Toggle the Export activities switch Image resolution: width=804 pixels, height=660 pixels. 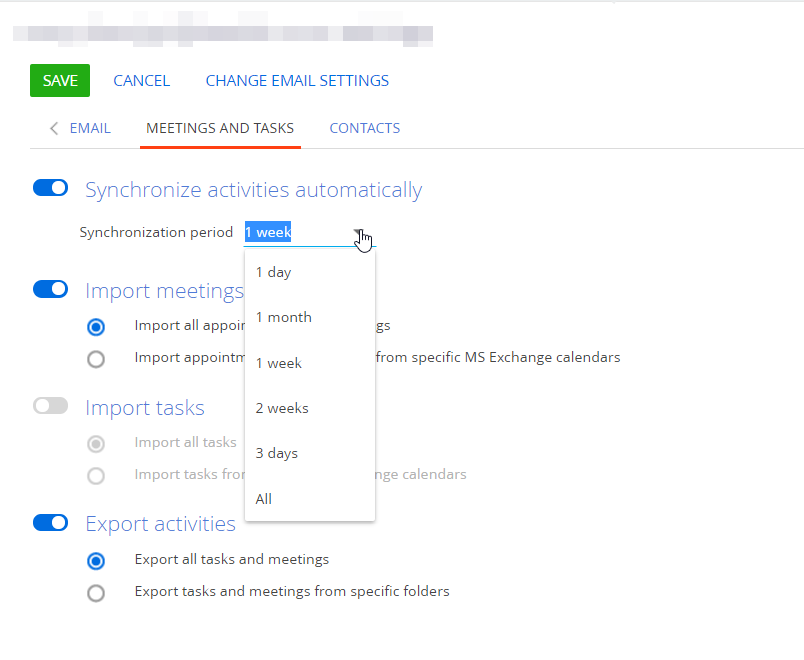[x=51, y=523]
